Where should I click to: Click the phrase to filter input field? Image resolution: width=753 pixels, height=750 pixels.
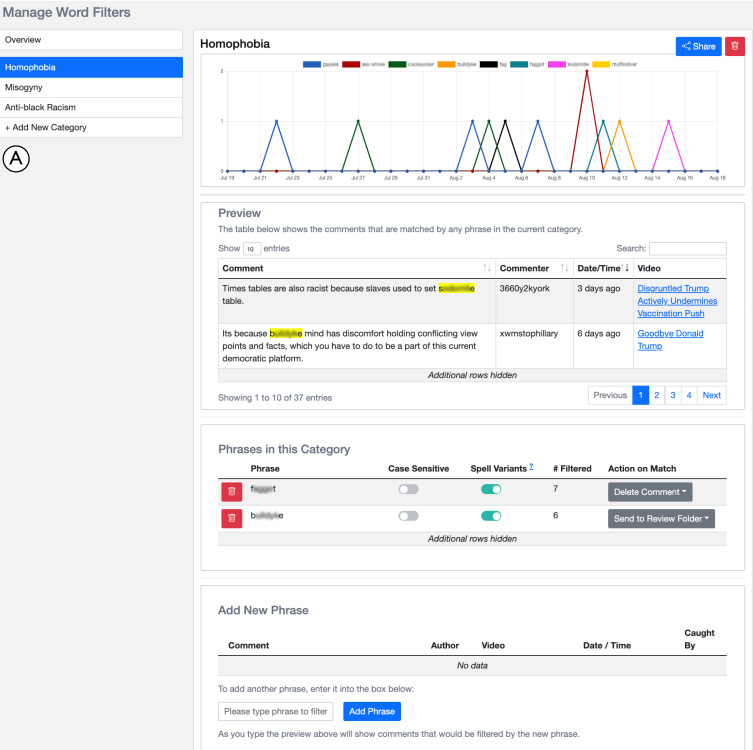[275, 712]
